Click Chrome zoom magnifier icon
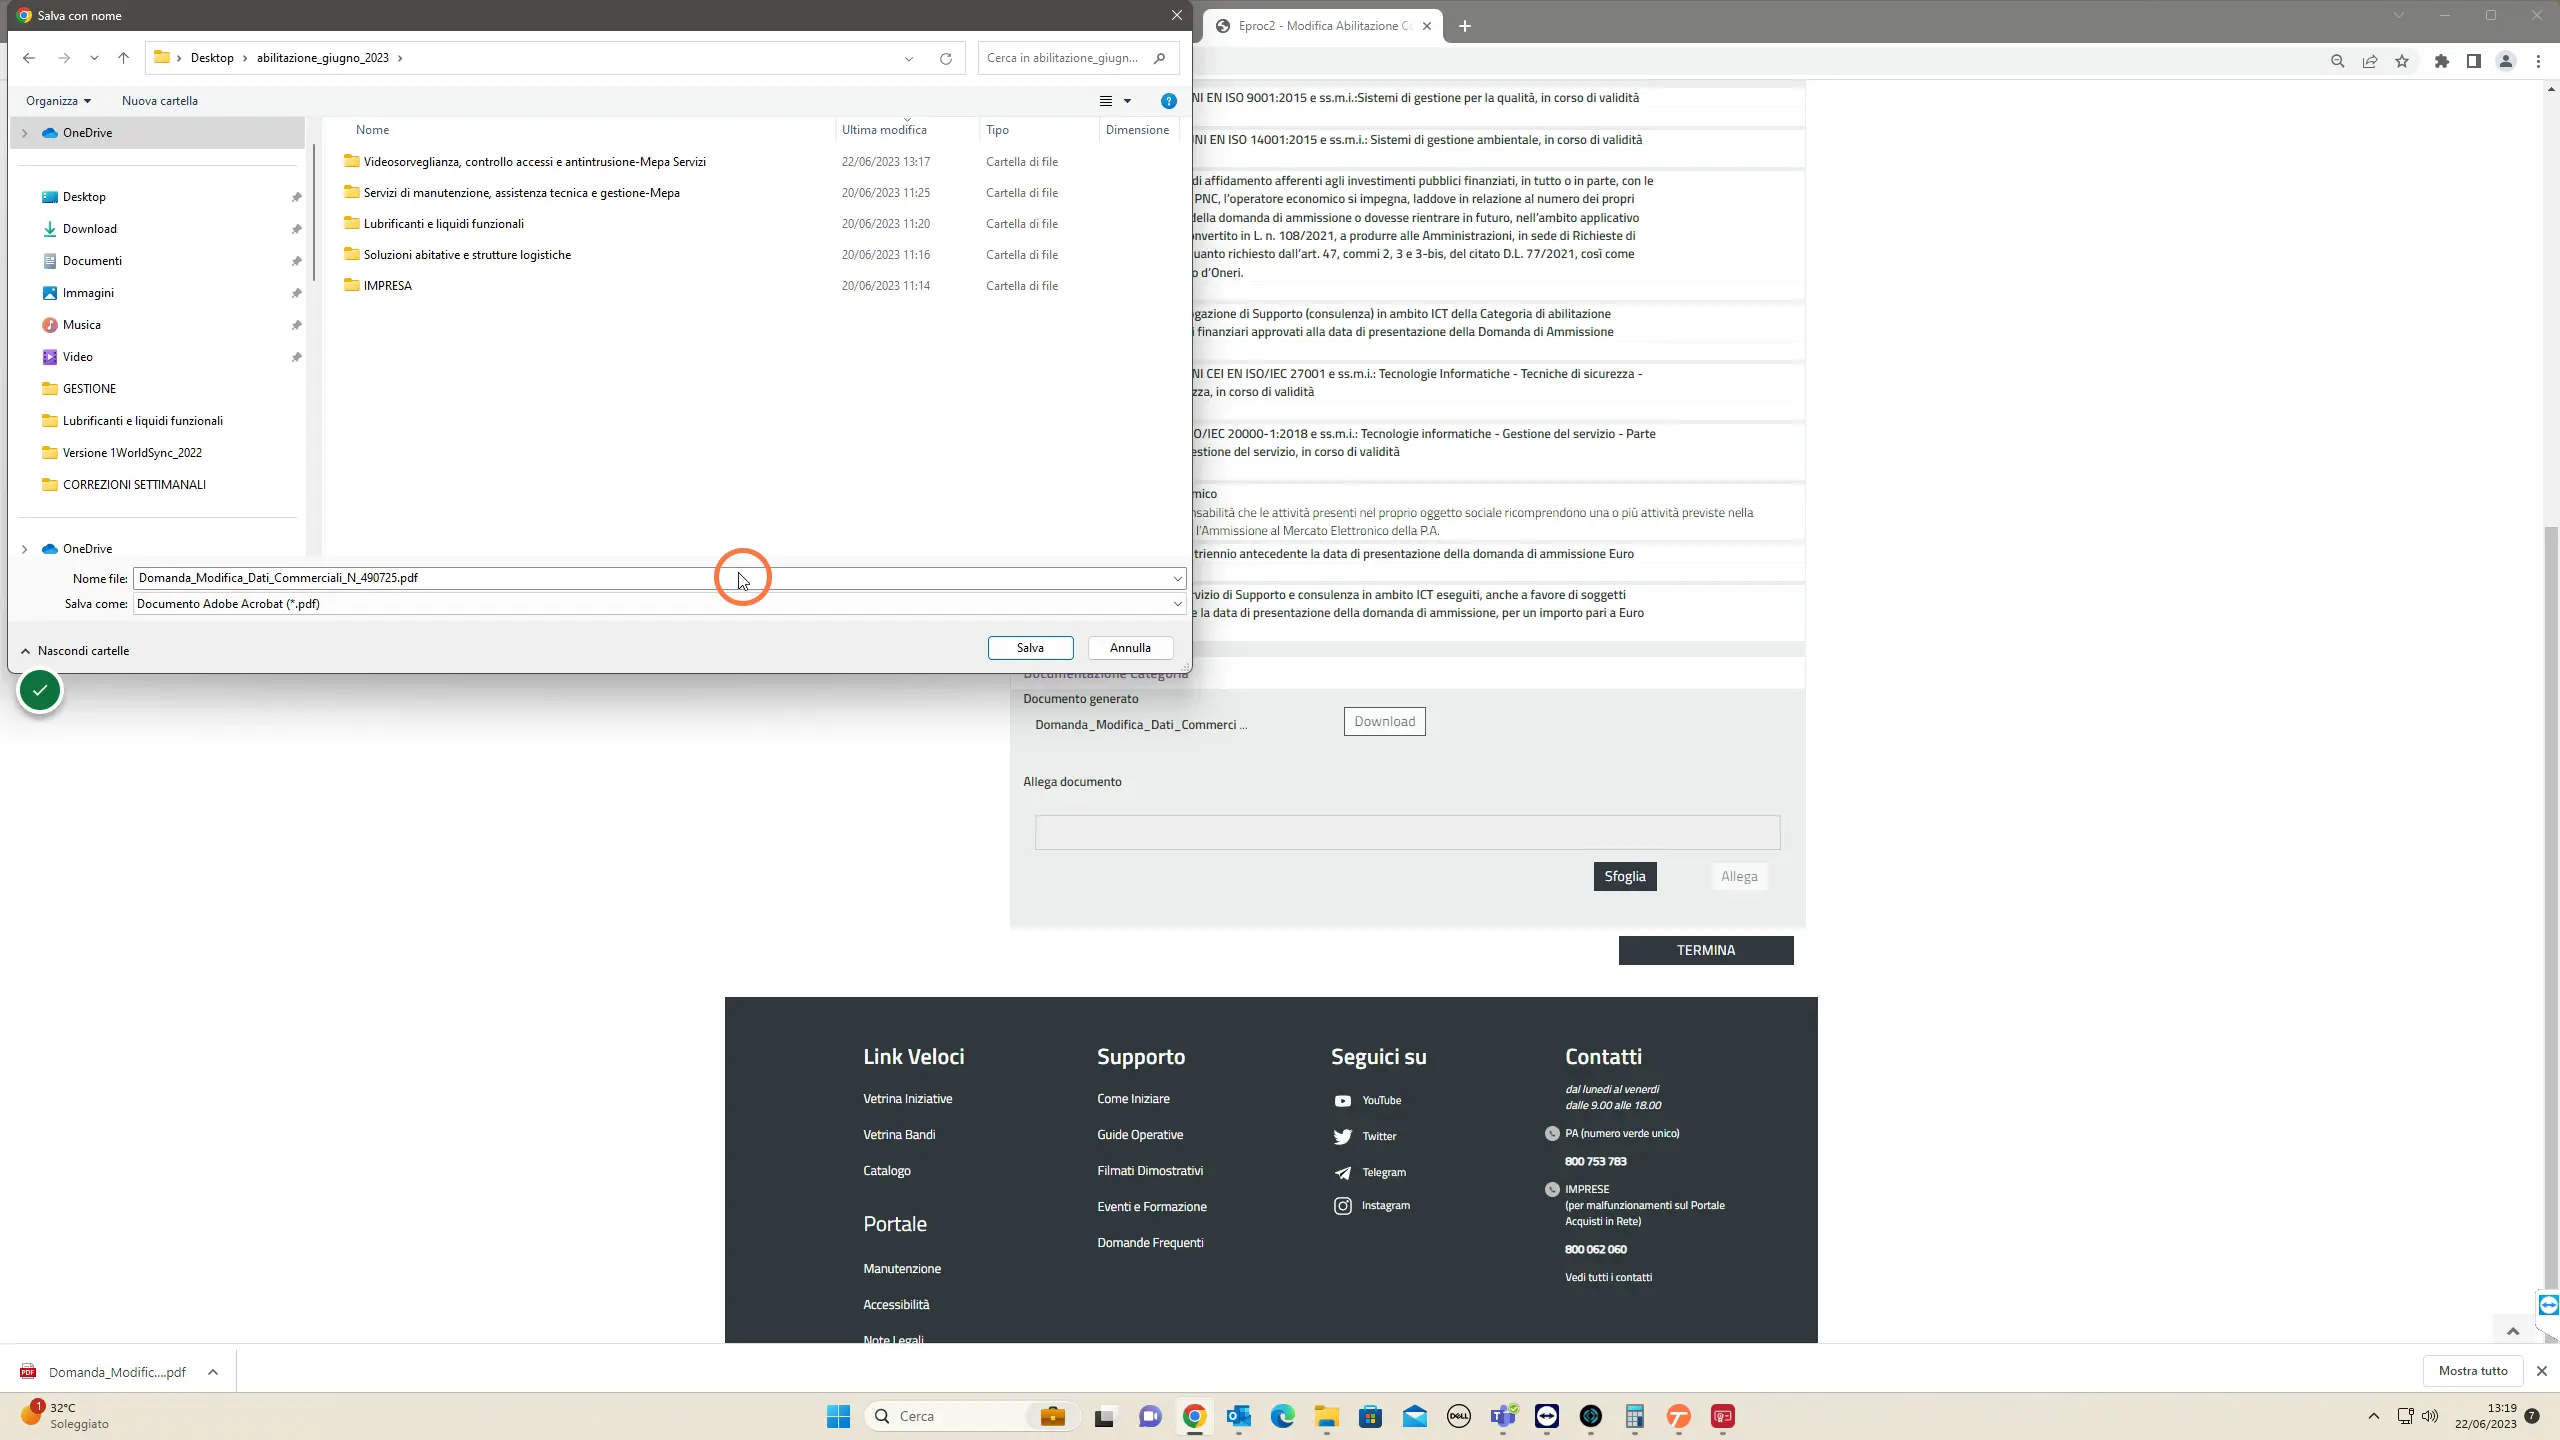The width and height of the screenshot is (2560, 1440). click(2337, 61)
